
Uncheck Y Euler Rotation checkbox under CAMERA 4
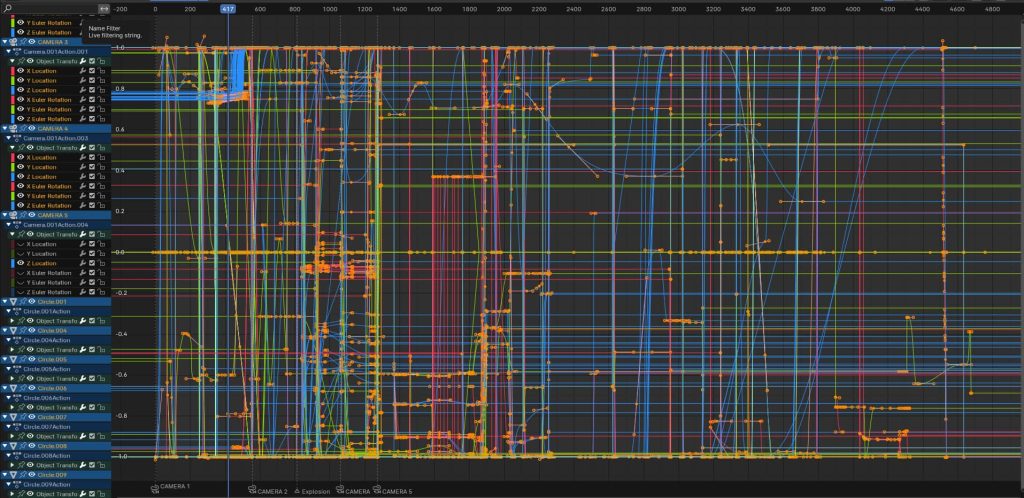click(x=92, y=196)
